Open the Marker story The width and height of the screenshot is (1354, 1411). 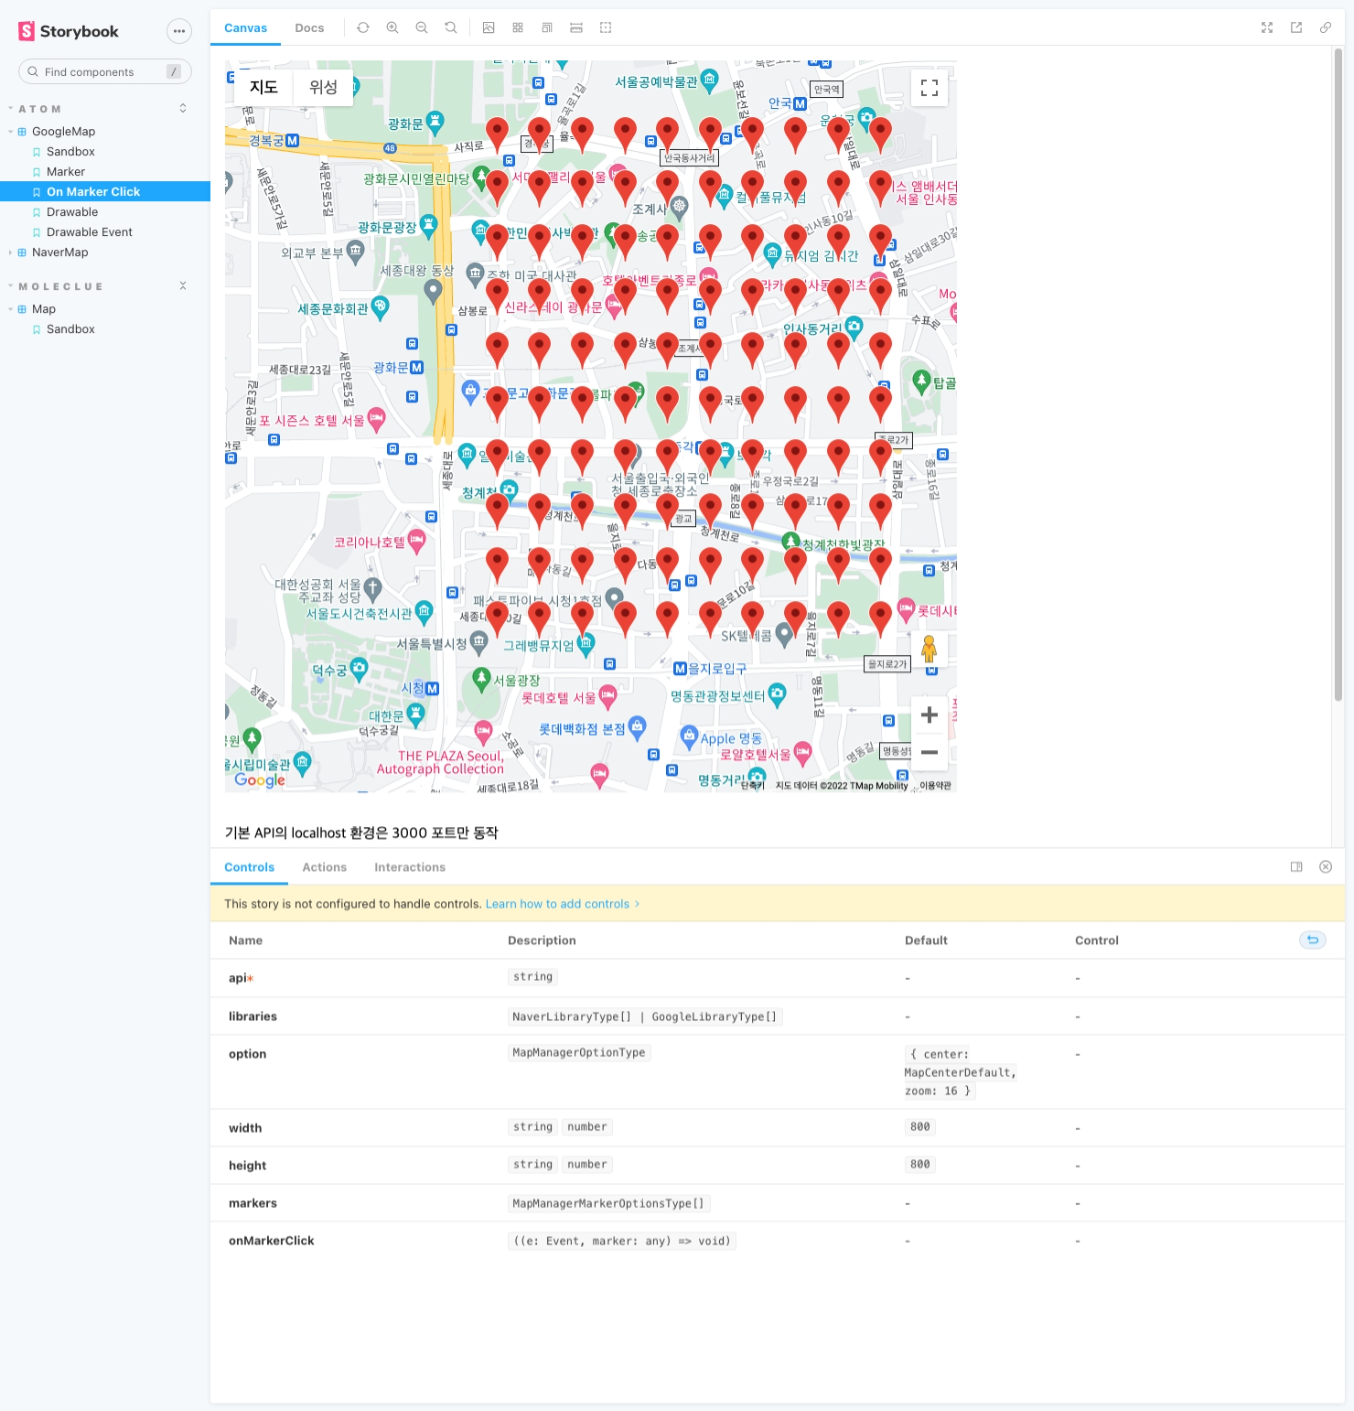(65, 172)
